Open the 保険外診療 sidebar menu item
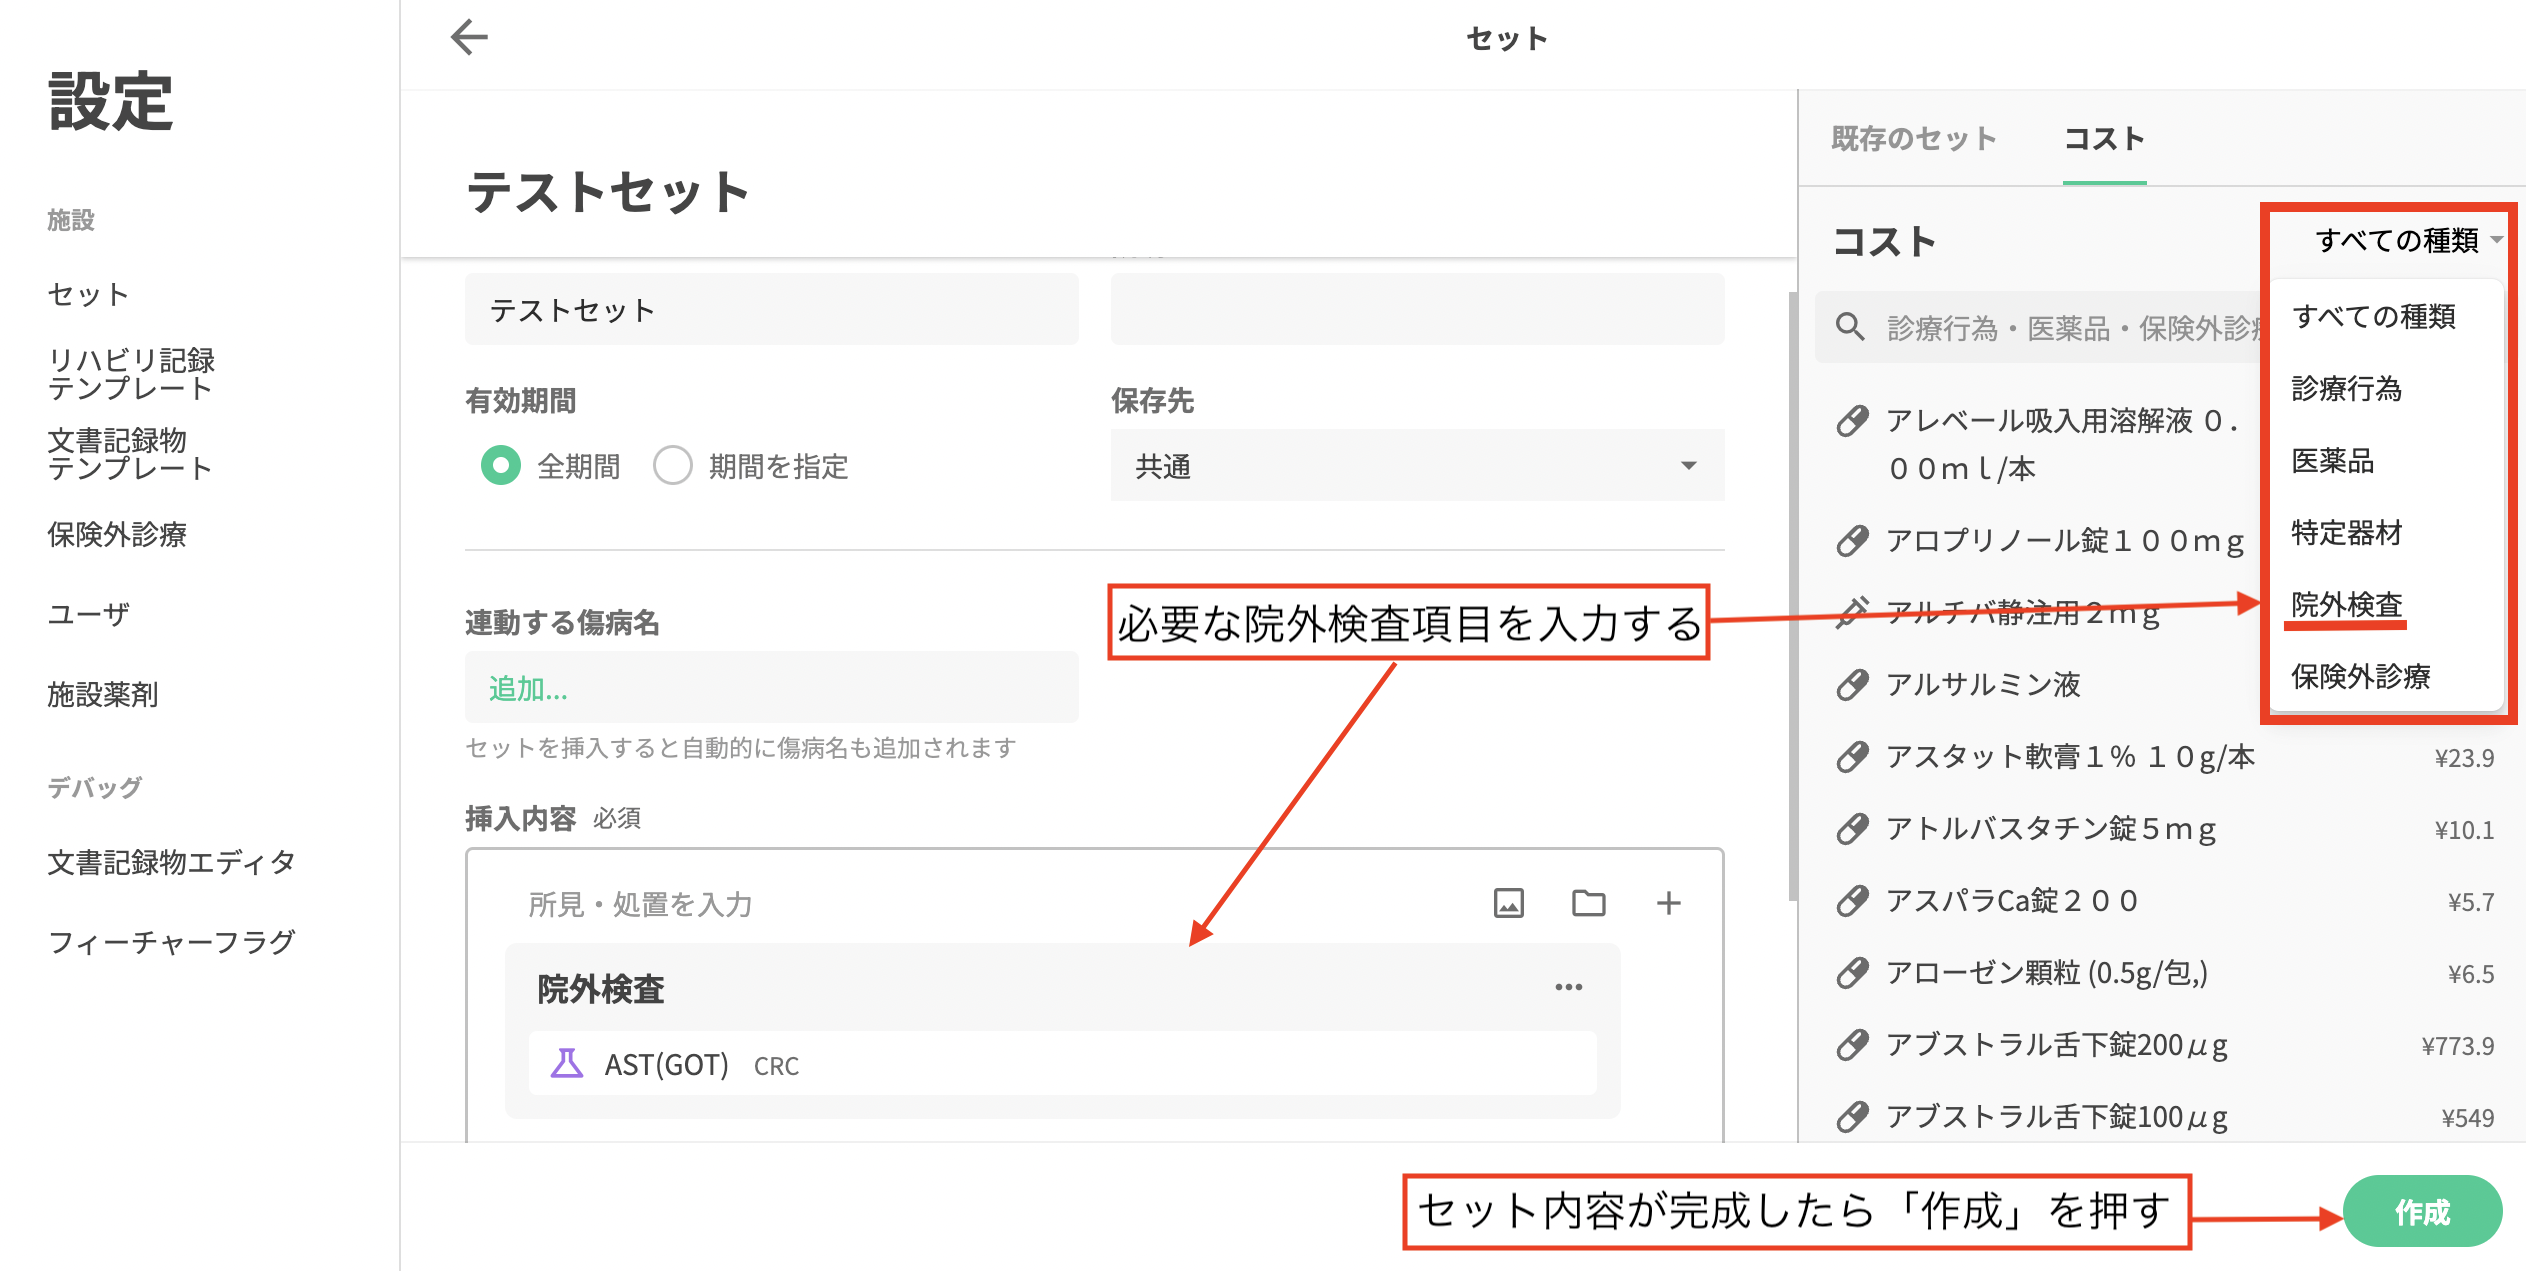Screen dimensions: 2526x1271 click(x=117, y=534)
